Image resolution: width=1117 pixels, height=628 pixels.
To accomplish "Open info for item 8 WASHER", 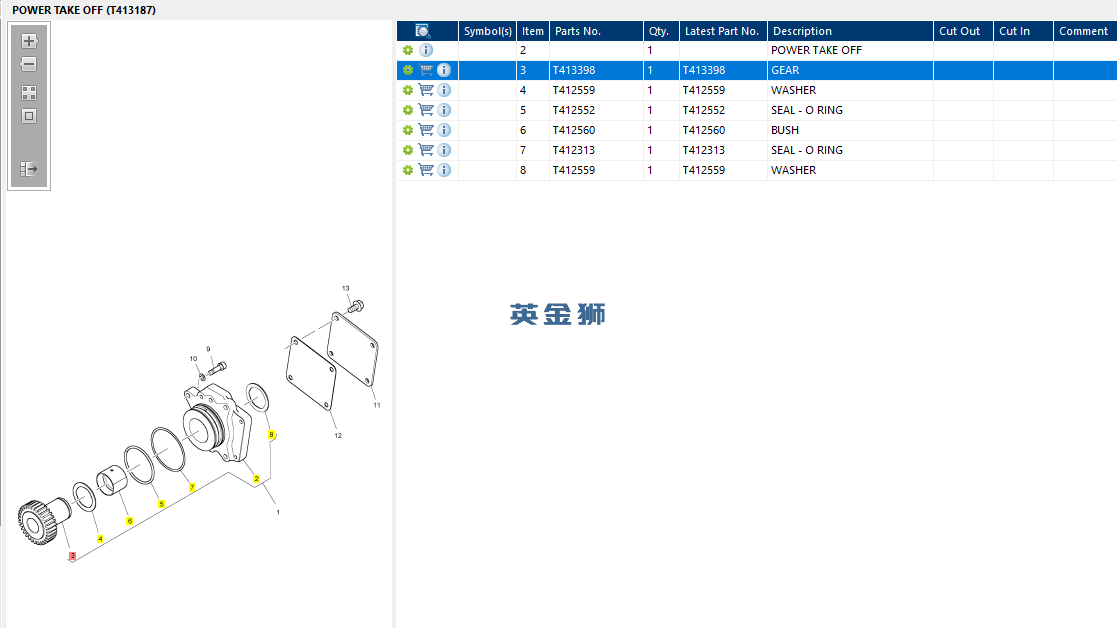I will 444,169.
